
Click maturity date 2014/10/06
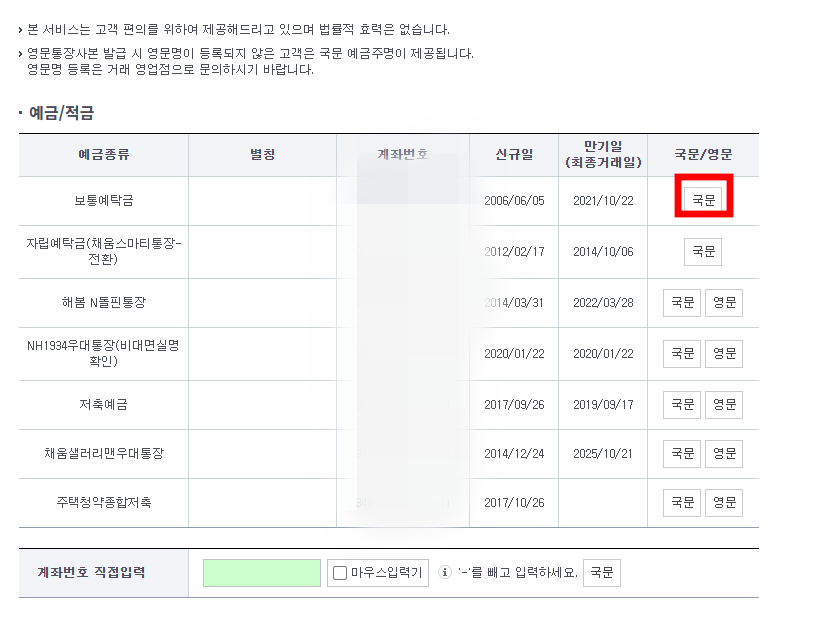tap(603, 252)
